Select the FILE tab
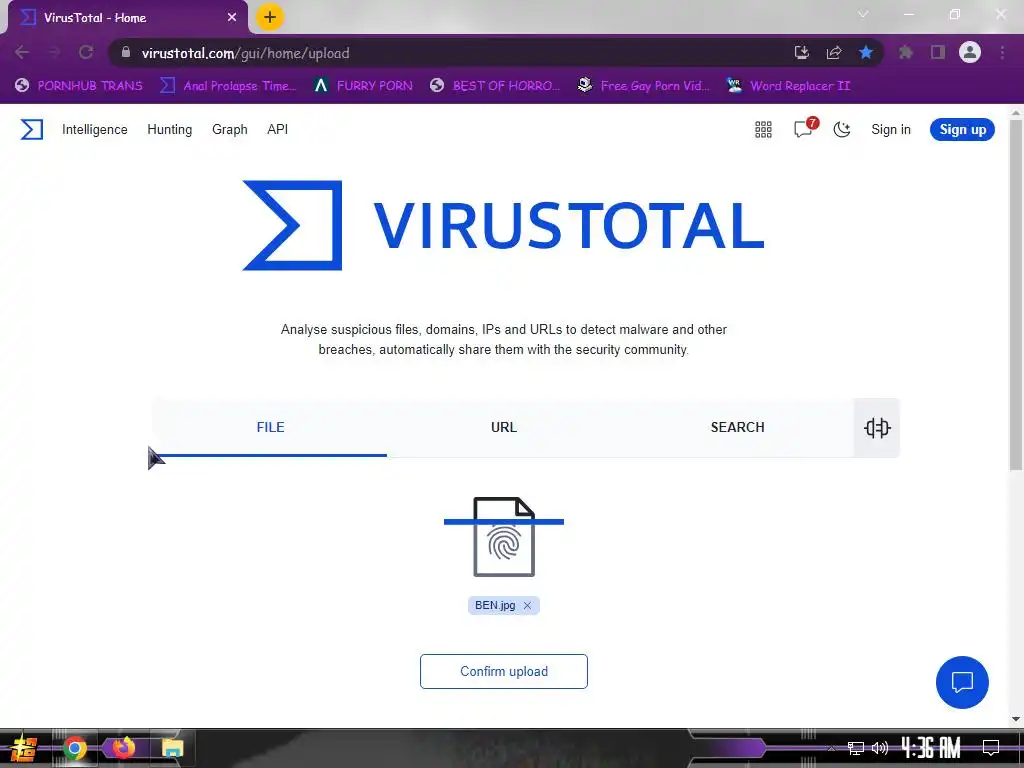 270,427
